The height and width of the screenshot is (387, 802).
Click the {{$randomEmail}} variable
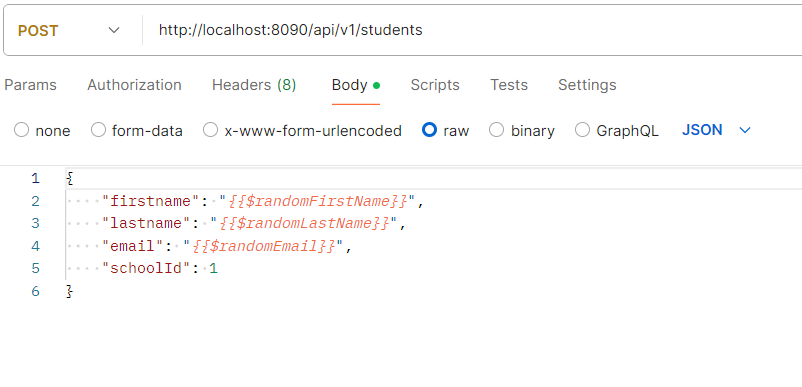point(264,246)
